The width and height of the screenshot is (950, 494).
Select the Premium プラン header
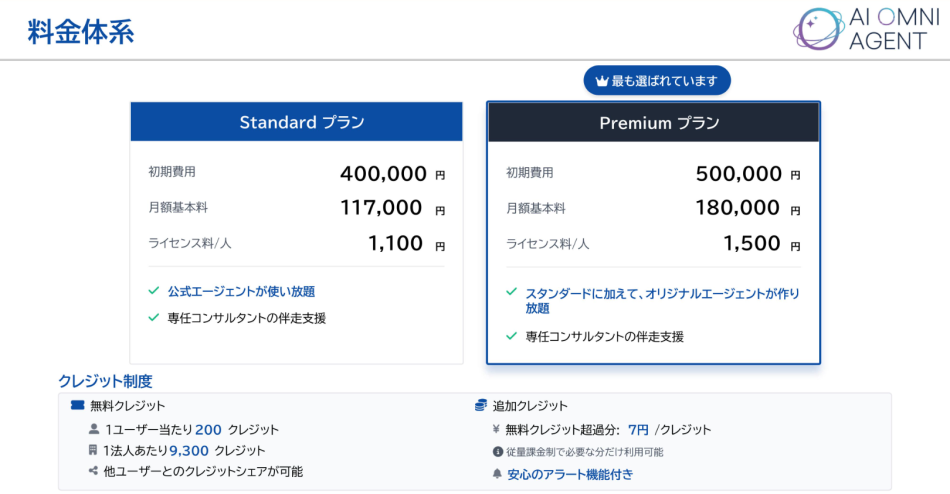654,122
